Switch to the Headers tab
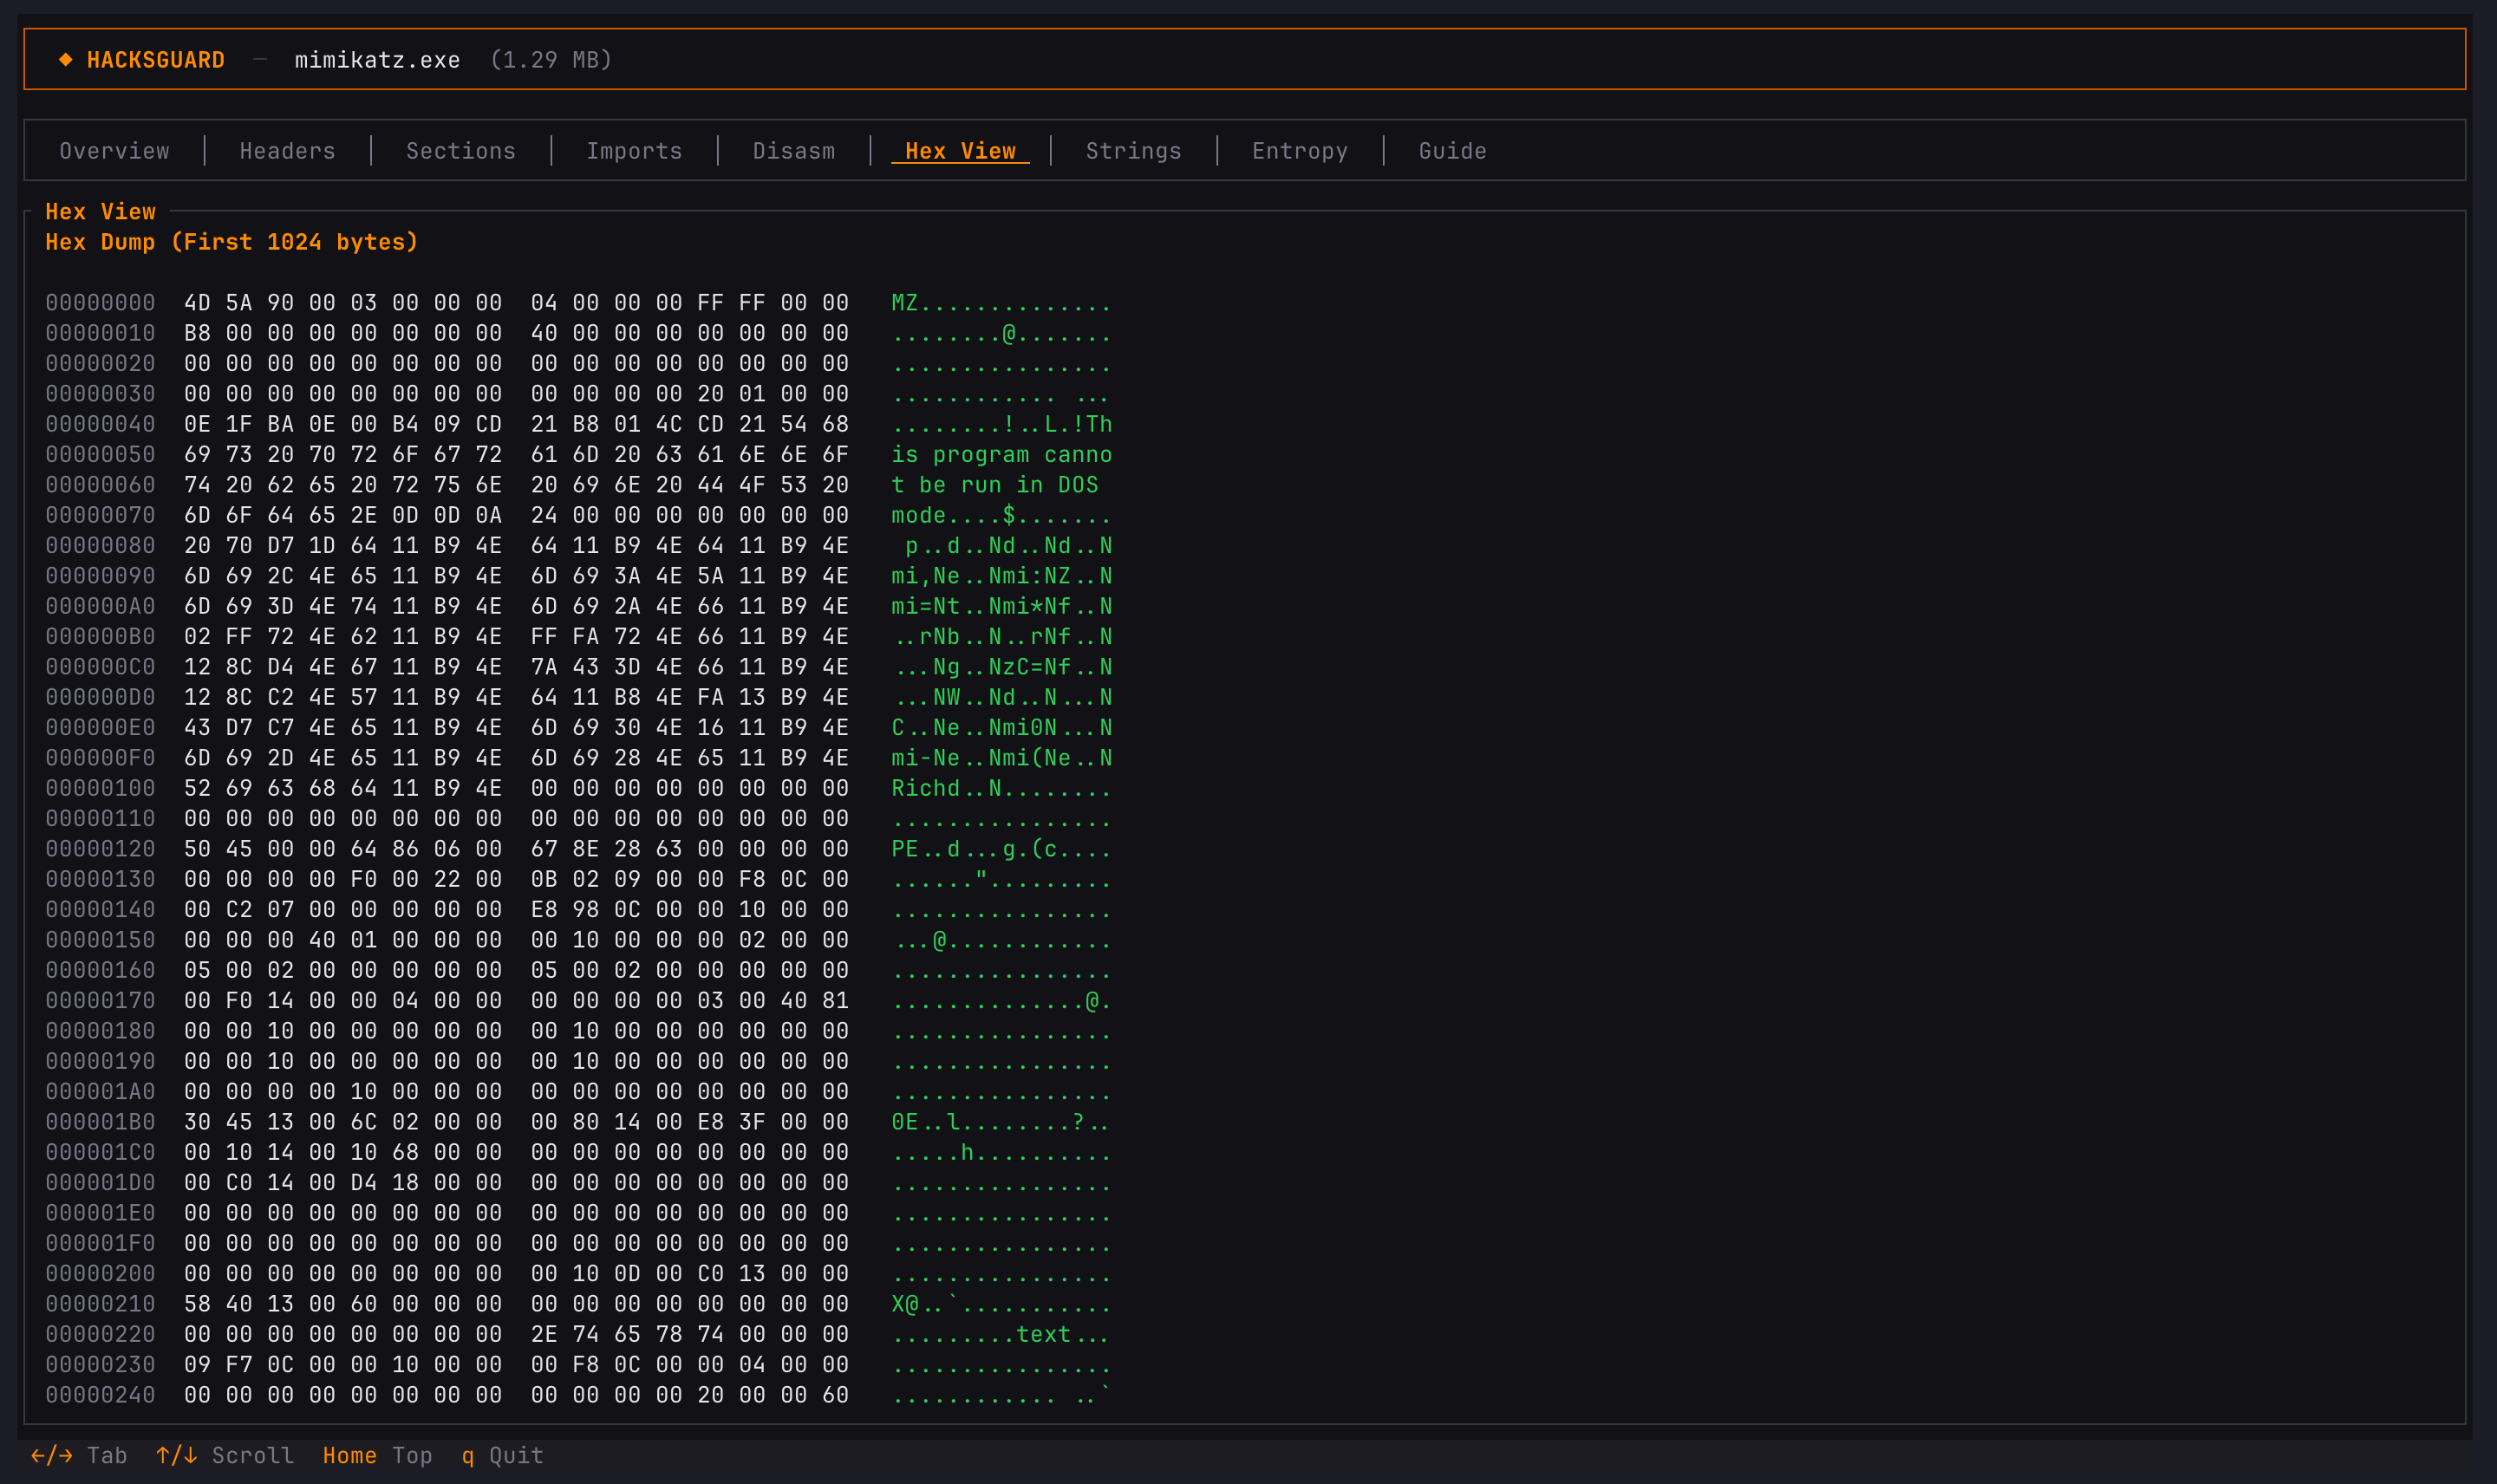Image resolution: width=2497 pixels, height=1484 pixels. coord(288,151)
